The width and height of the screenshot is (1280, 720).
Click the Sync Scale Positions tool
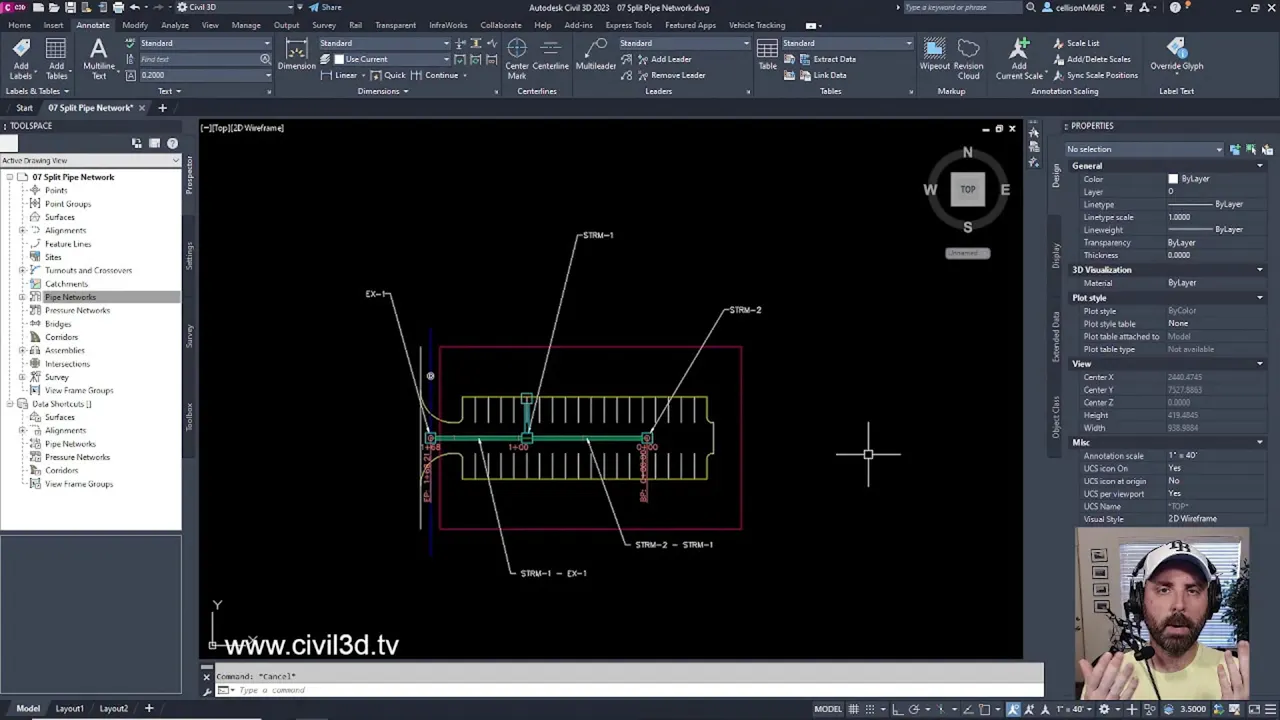coord(1094,75)
